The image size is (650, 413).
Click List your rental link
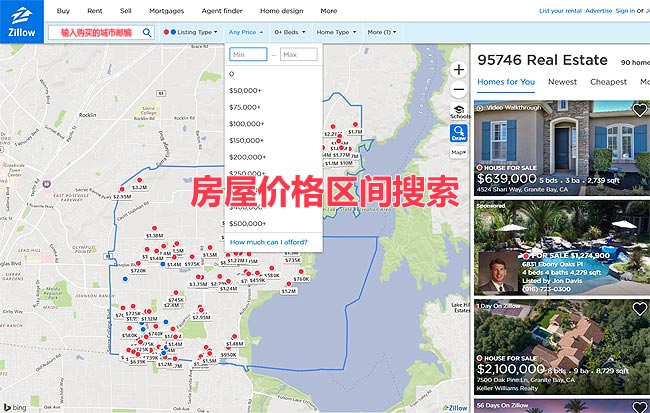coord(560,11)
